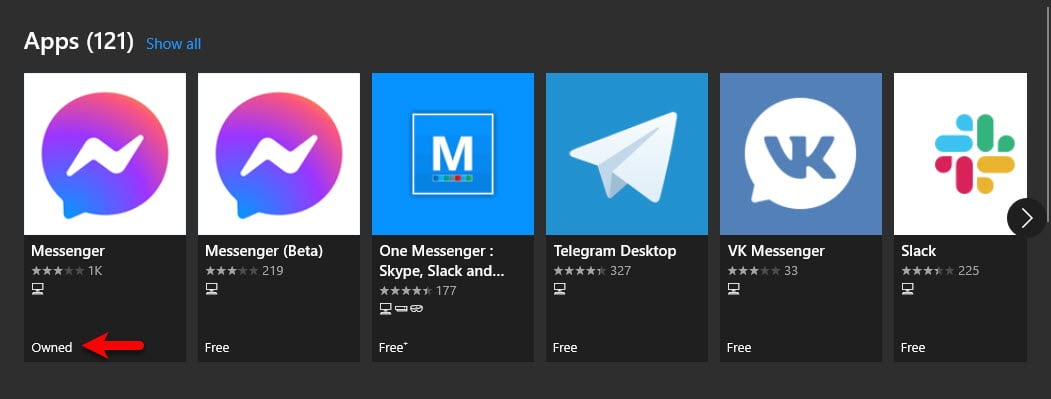Click the Free price under Slack
Viewport: 1051px width, 399px height.
[x=913, y=347]
